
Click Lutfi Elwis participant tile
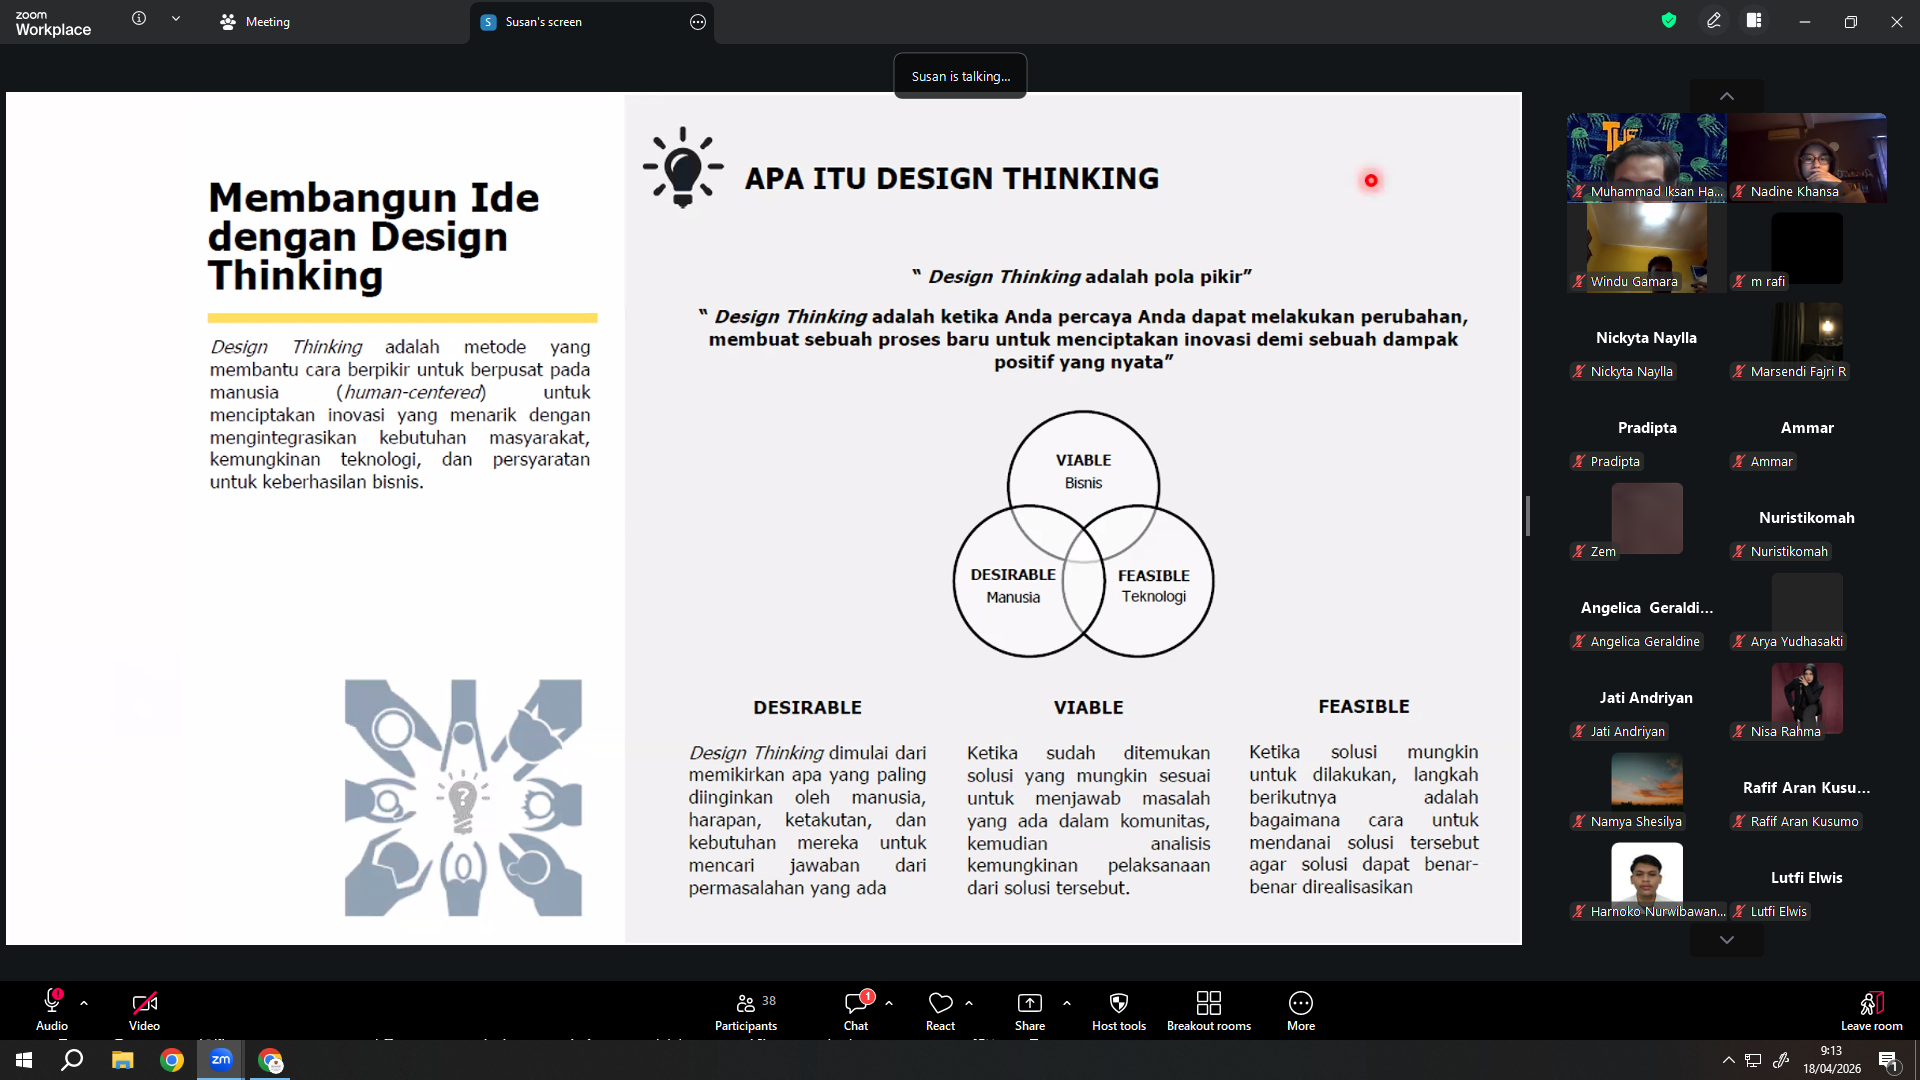click(1807, 878)
